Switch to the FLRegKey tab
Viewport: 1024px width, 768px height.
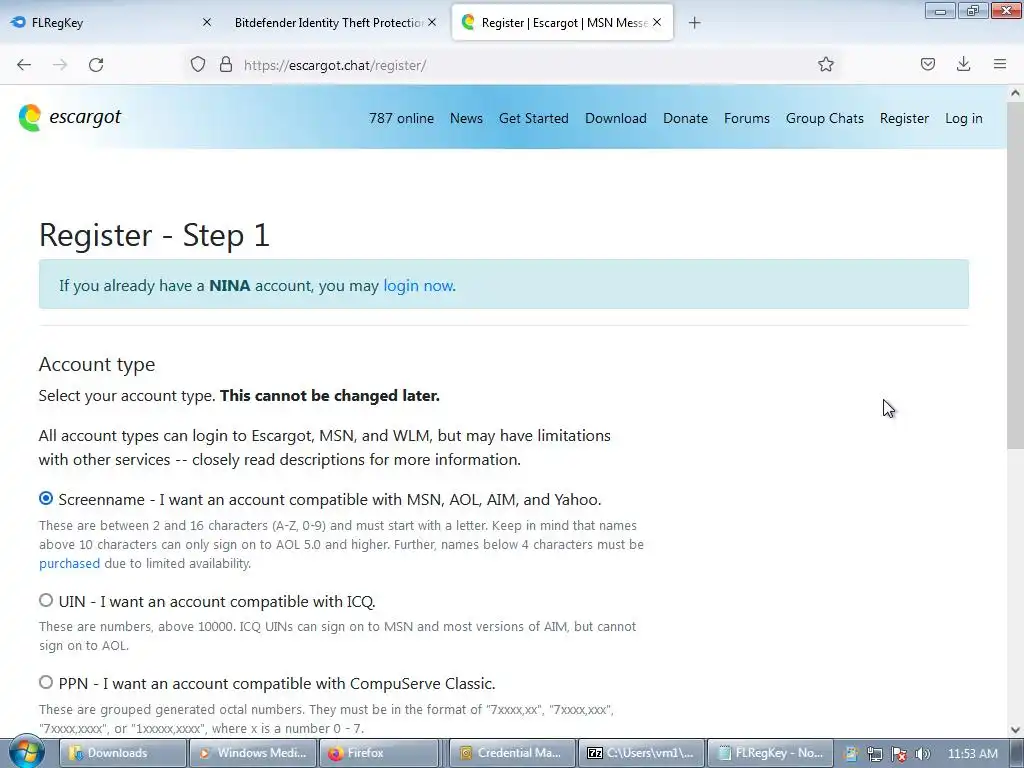111,23
